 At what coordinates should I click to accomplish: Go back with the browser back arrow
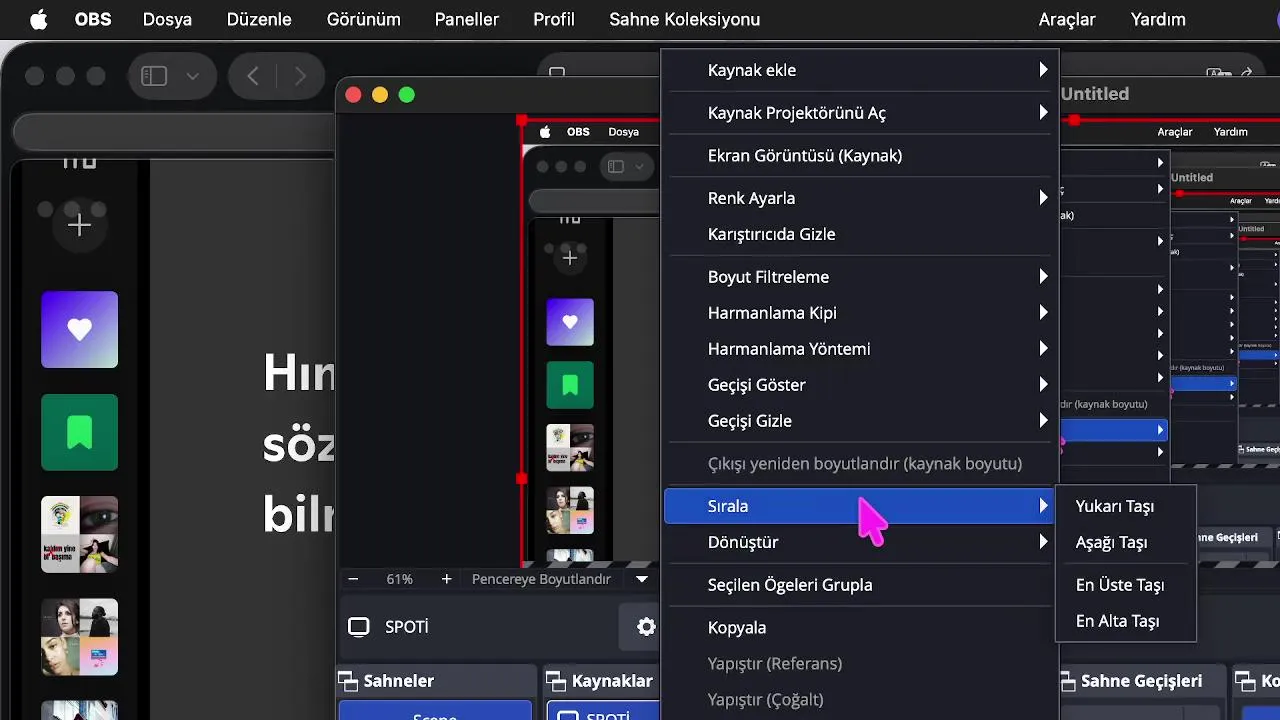[x=253, y=76]
